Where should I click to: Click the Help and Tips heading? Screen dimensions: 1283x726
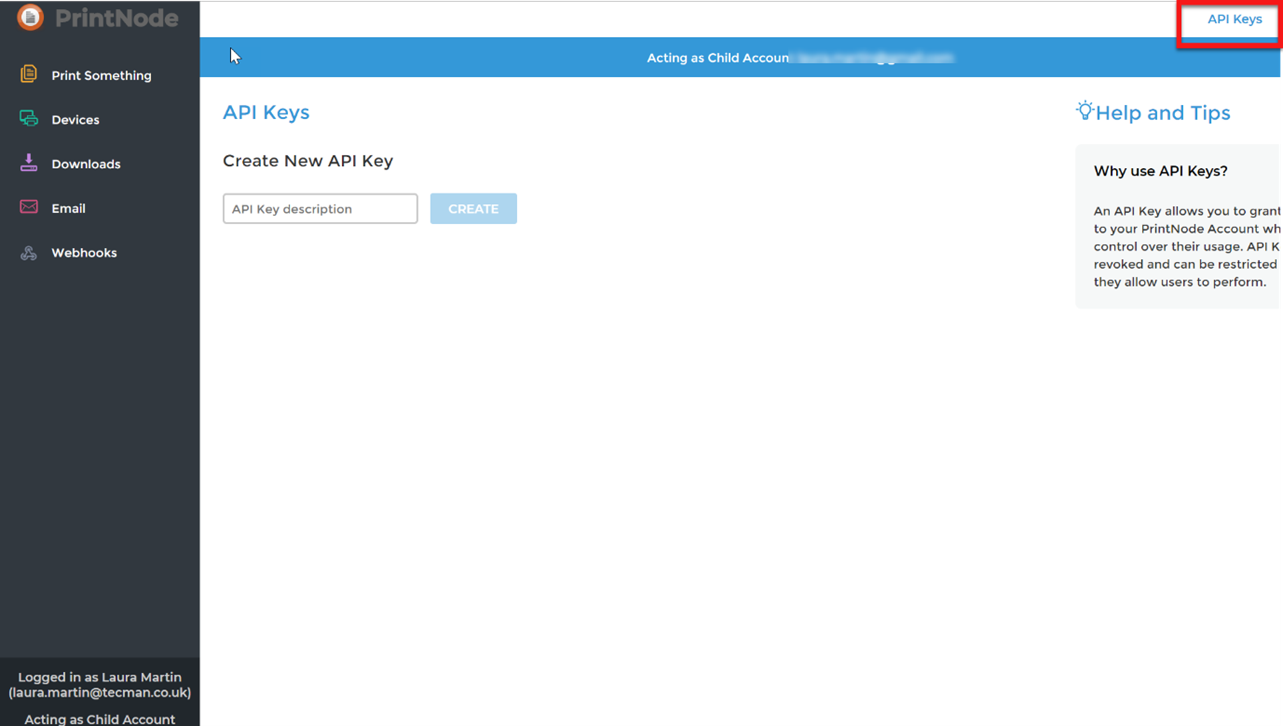[1163, 113]
